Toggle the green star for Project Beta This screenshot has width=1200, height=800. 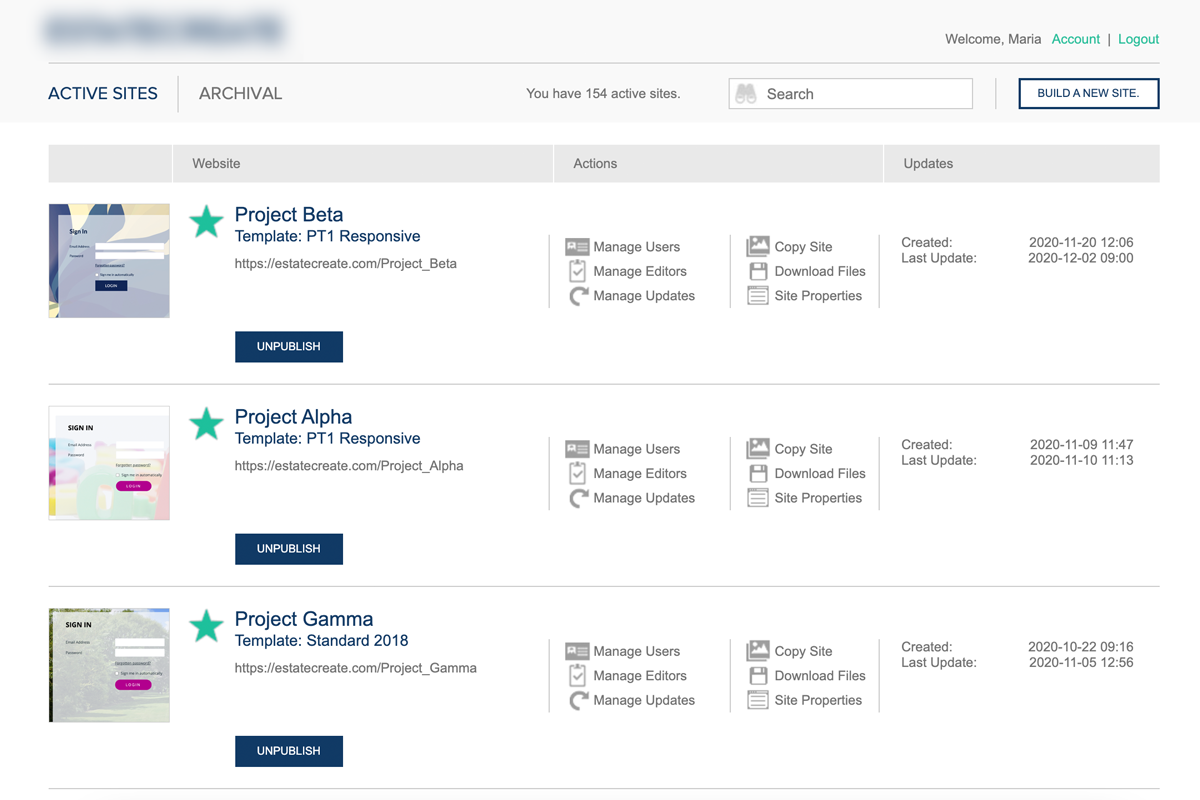[x=206, y=222]
